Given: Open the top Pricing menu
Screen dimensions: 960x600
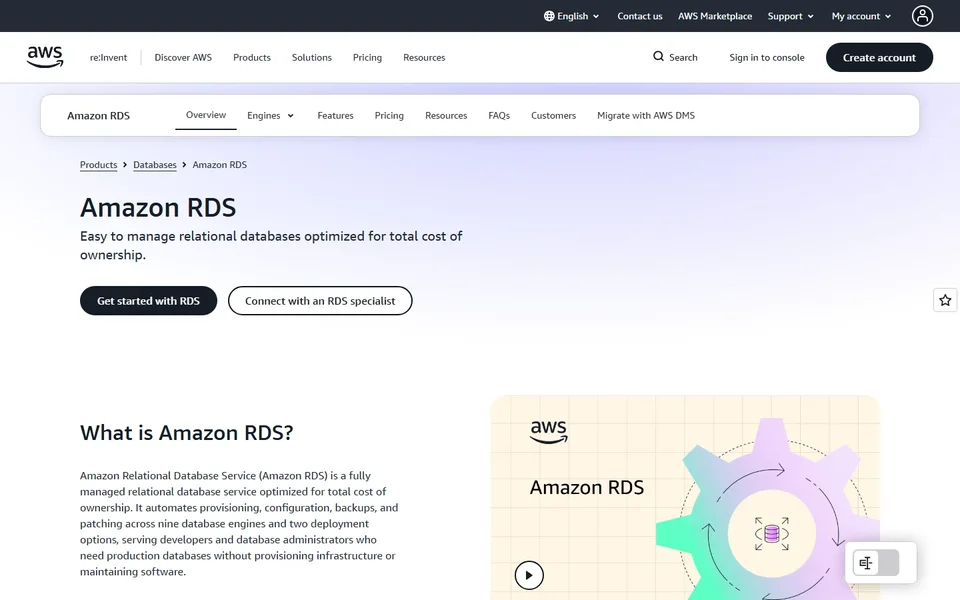Looking at the screenshot, I should 367,57.
